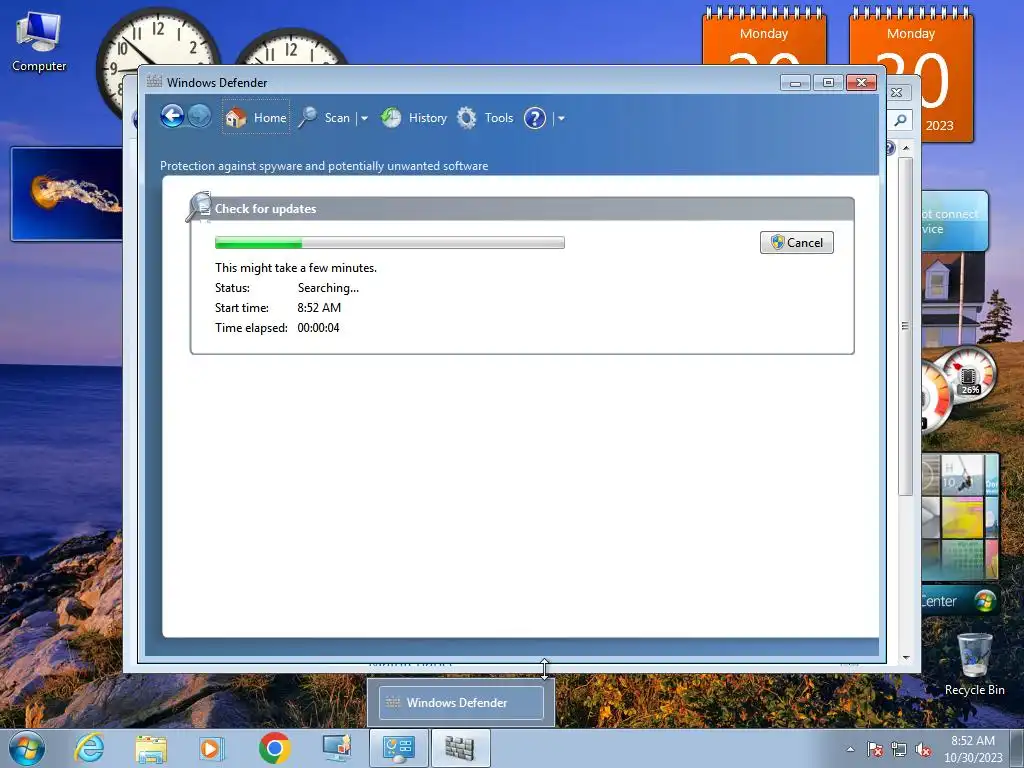This screenshot has height=768, width=1024.
Task: Click the Show desktop button
Action: (x=1017, y=749)
